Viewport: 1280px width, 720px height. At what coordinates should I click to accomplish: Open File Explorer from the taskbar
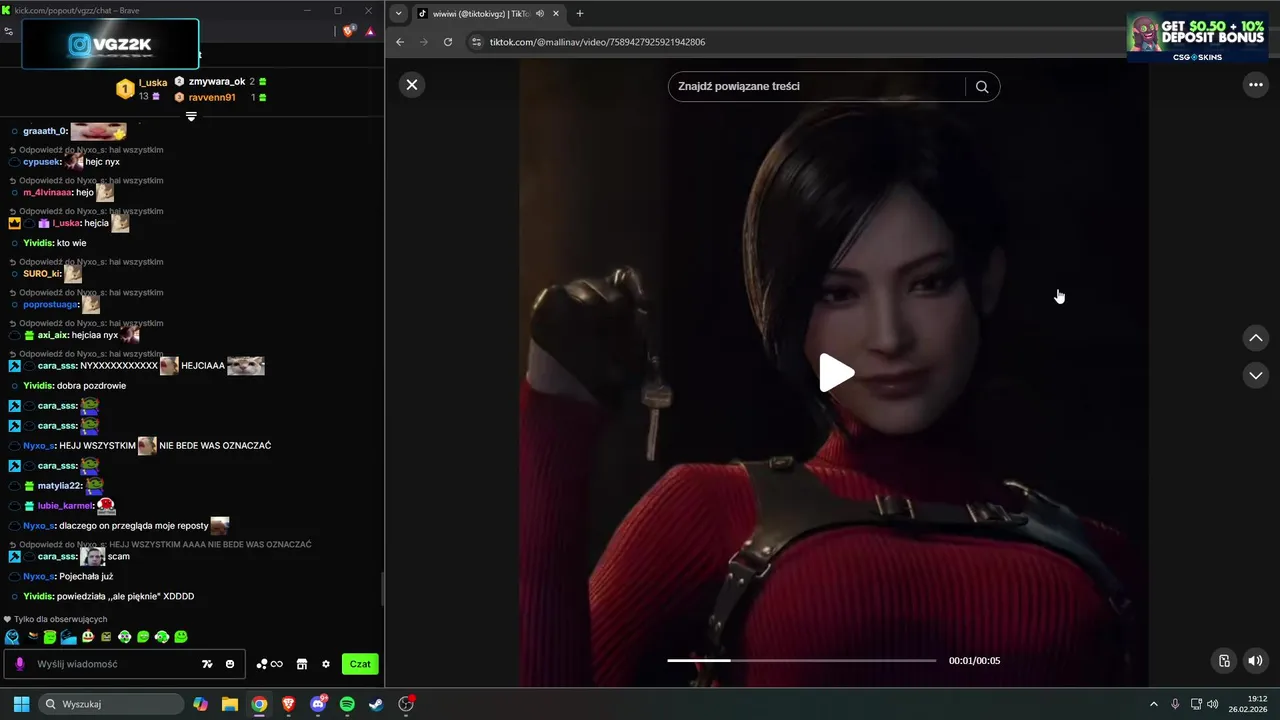[230, 704]
